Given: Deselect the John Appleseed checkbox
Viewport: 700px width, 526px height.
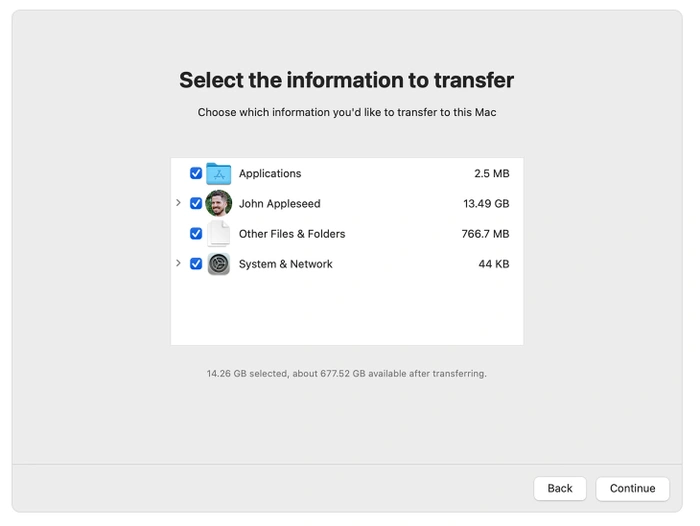Looking at the screenshot, I should coord(196,203).
